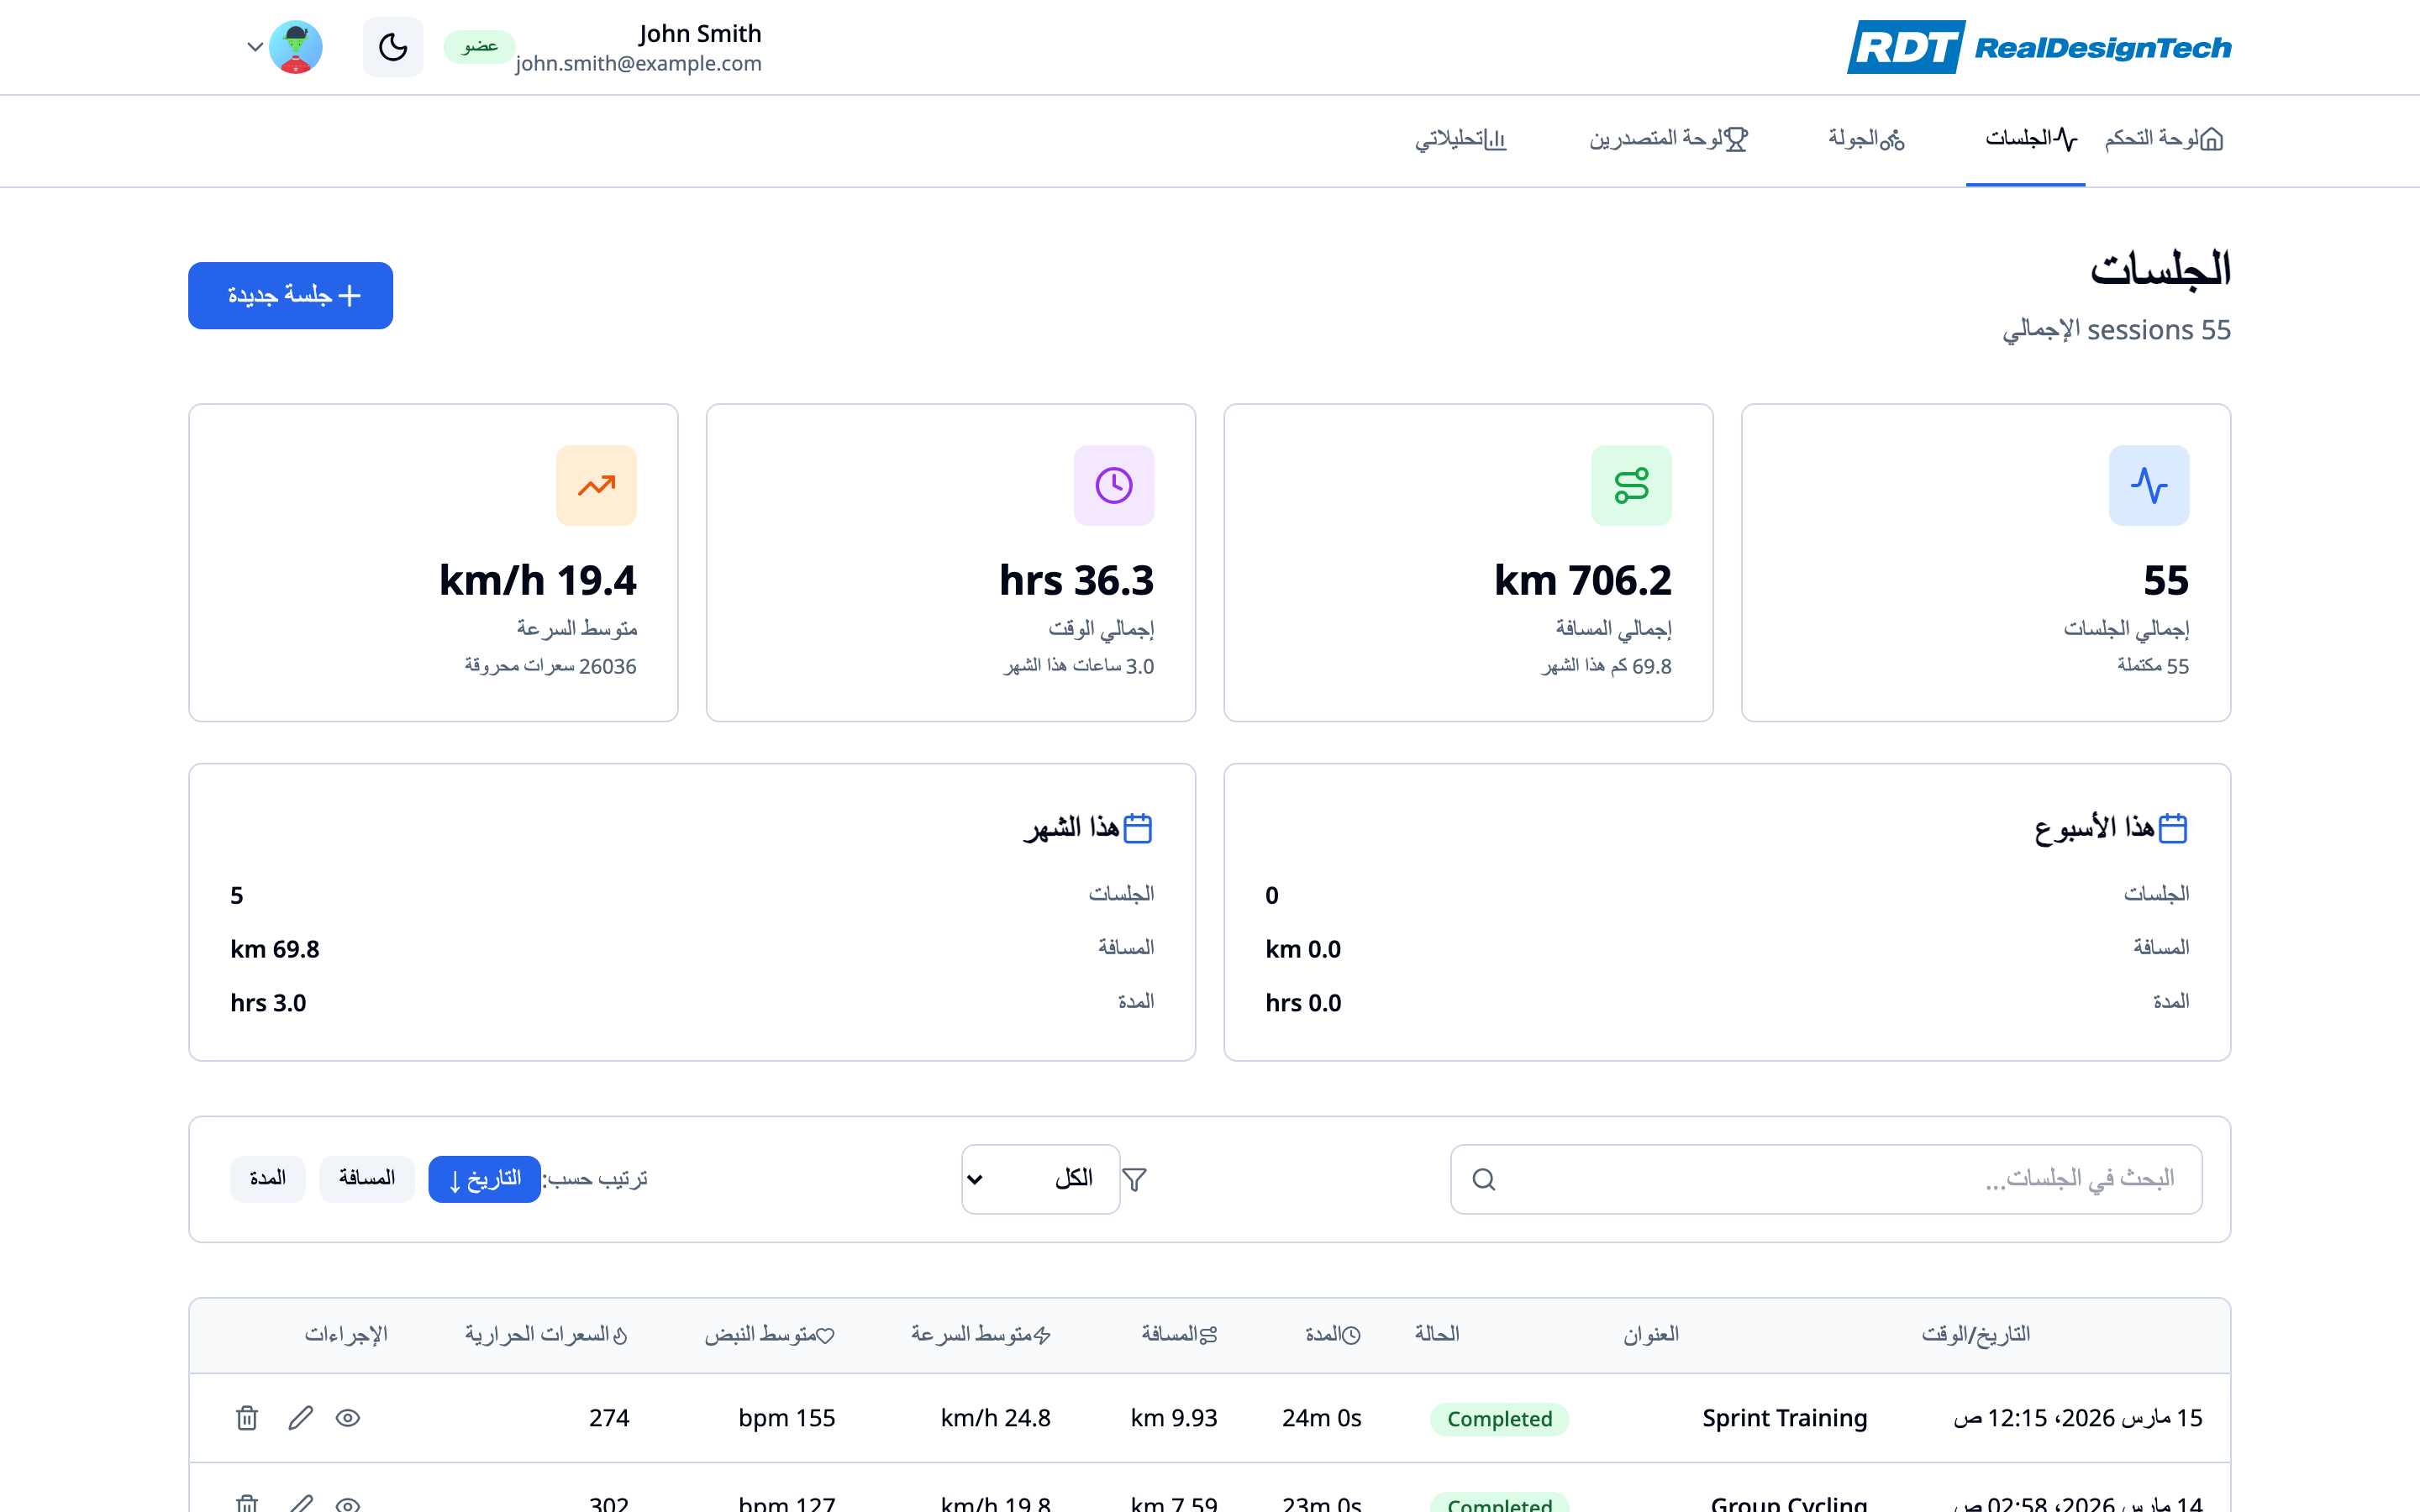The height and width of the screenshot is (1512, 2420).
Task: Delete the Sprint Training session trash icon
Action: pos(247,1418)
